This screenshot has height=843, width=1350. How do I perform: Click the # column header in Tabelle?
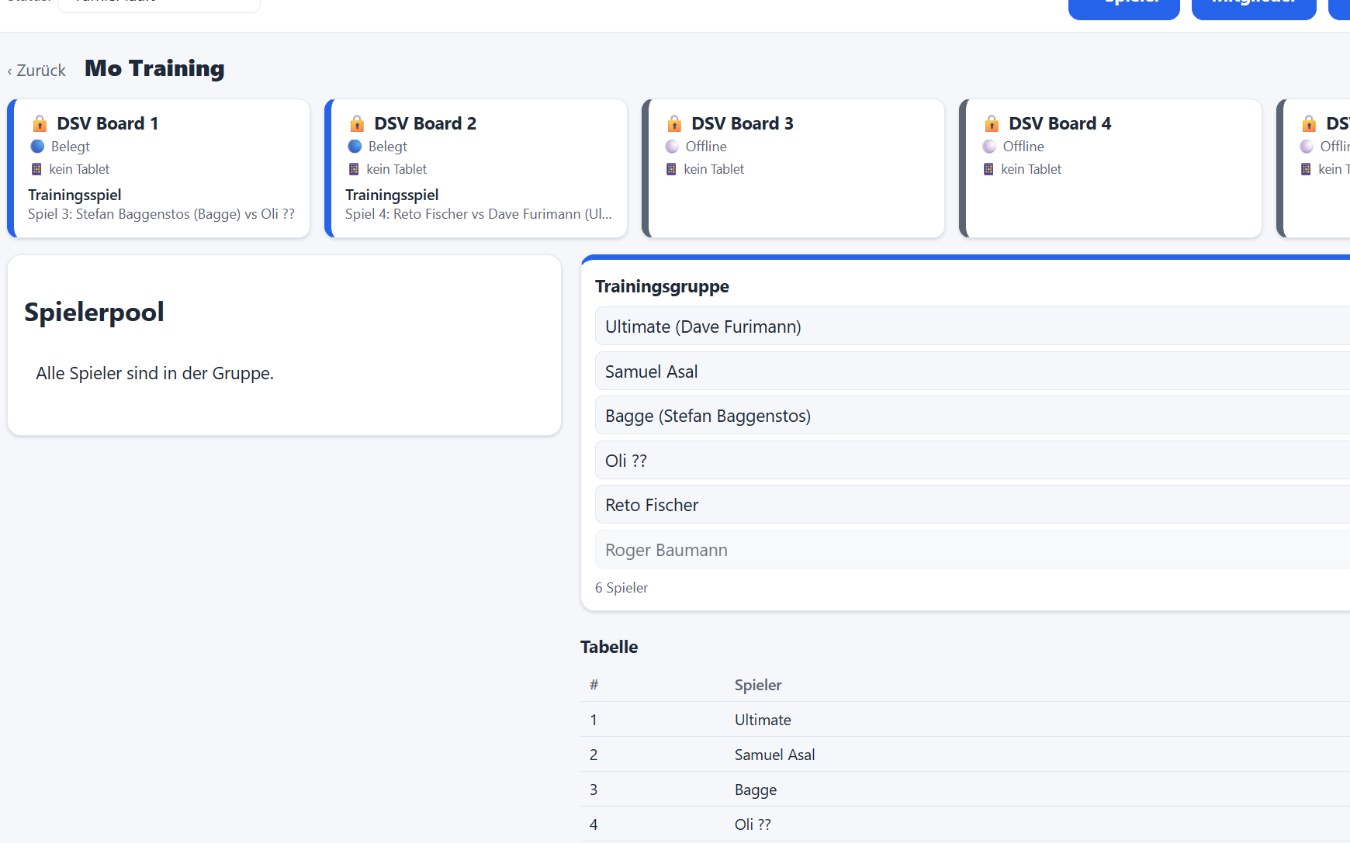pyautogui.click(x=594, y=685)
